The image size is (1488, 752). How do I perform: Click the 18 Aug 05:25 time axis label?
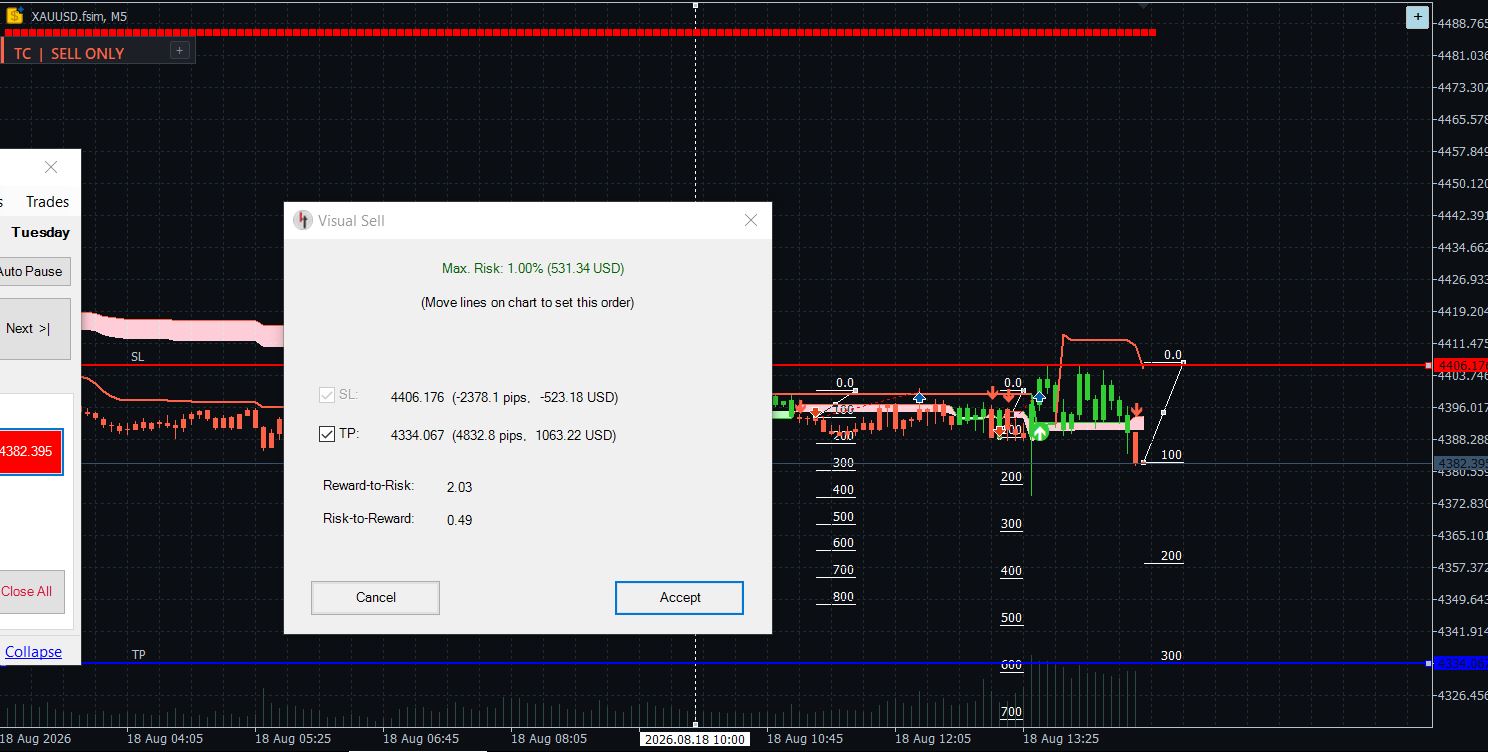(292, 739)
